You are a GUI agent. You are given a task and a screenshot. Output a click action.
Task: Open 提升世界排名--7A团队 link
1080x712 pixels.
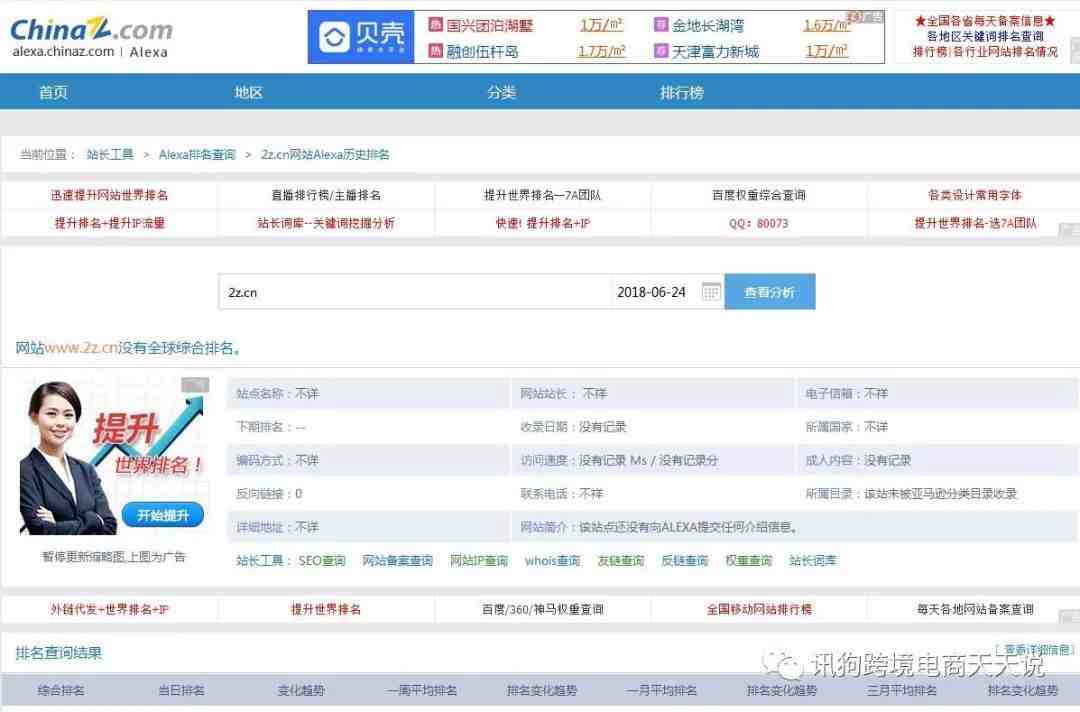tap(542, 195)
